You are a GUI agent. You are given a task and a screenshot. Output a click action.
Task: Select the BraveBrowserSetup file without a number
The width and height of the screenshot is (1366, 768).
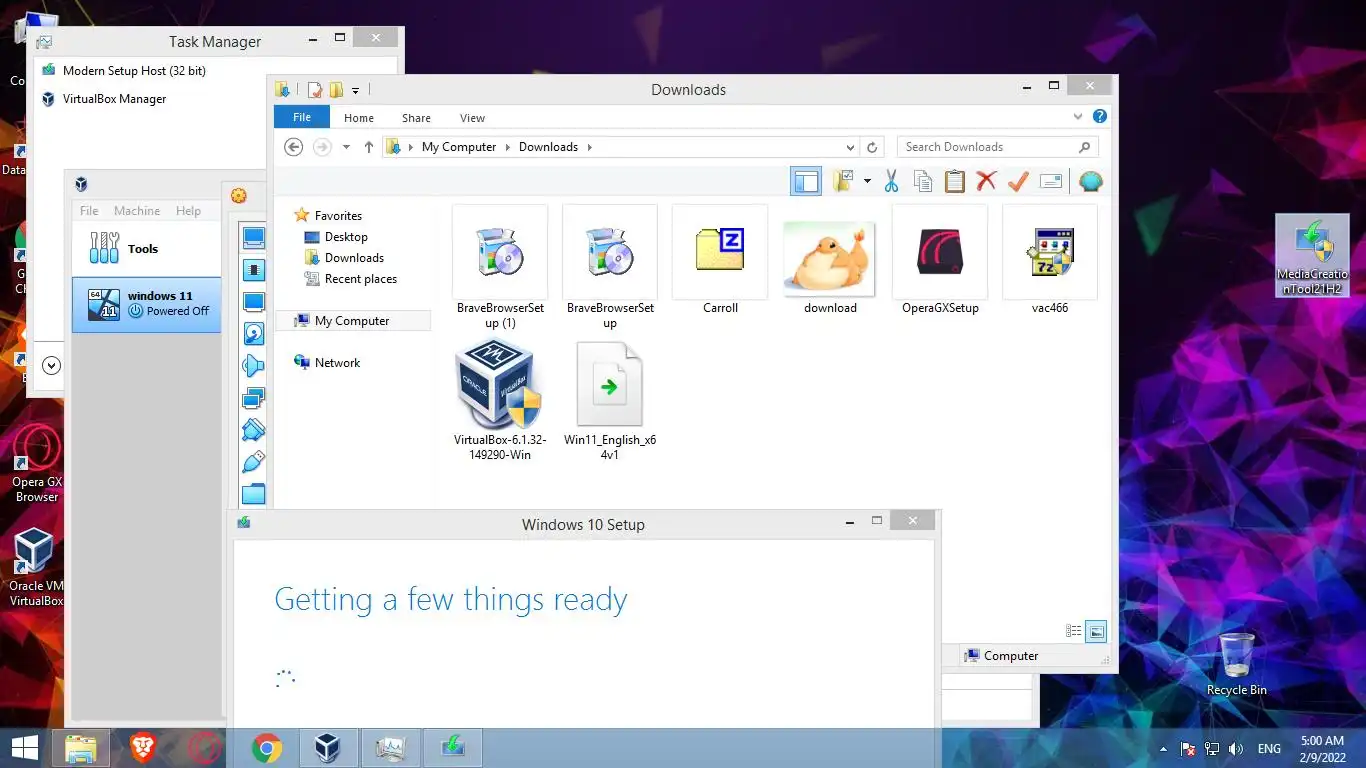[x=610, y=267]
